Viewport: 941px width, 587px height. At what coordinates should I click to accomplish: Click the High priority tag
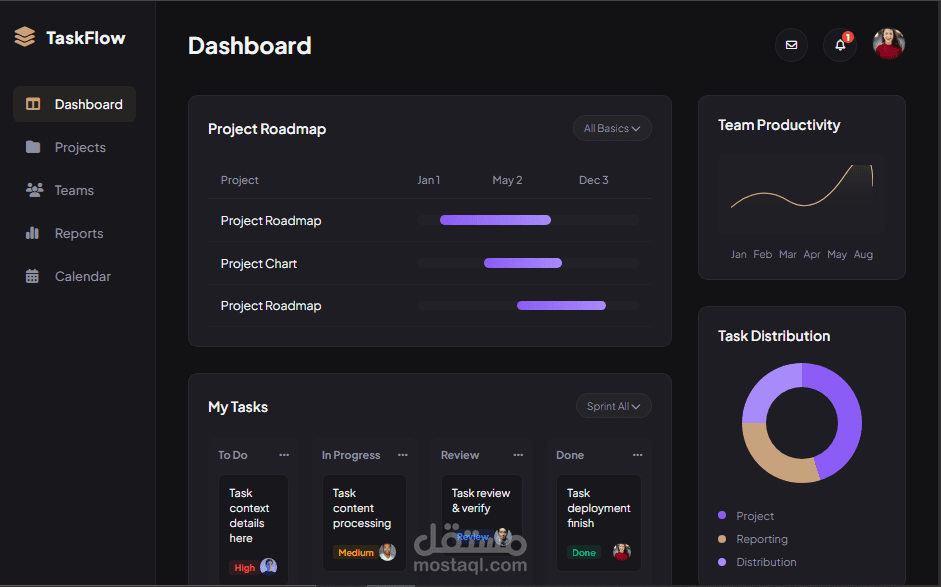[244, 567]
